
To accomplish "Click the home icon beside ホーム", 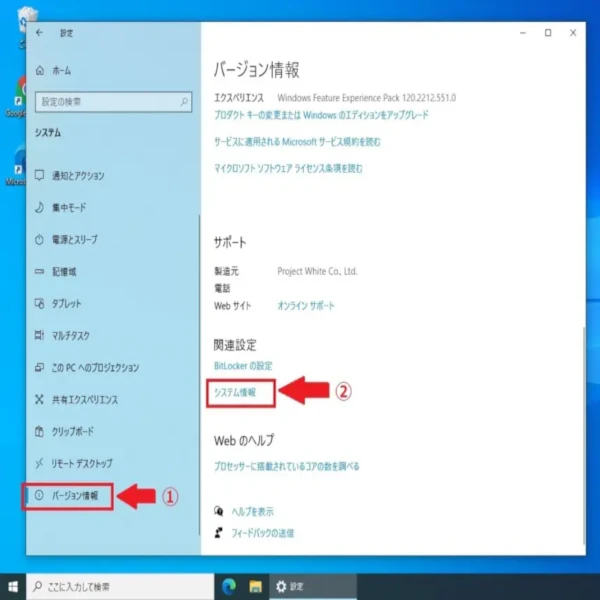I will (40, 71).
